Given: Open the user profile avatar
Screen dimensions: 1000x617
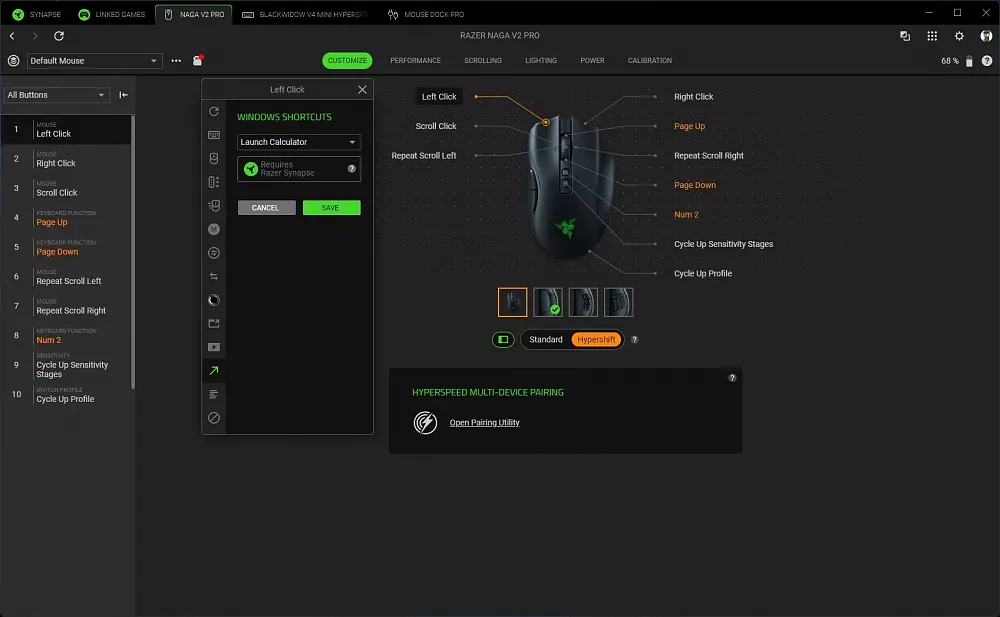Looking at the screenshot, I should point(986,36).
